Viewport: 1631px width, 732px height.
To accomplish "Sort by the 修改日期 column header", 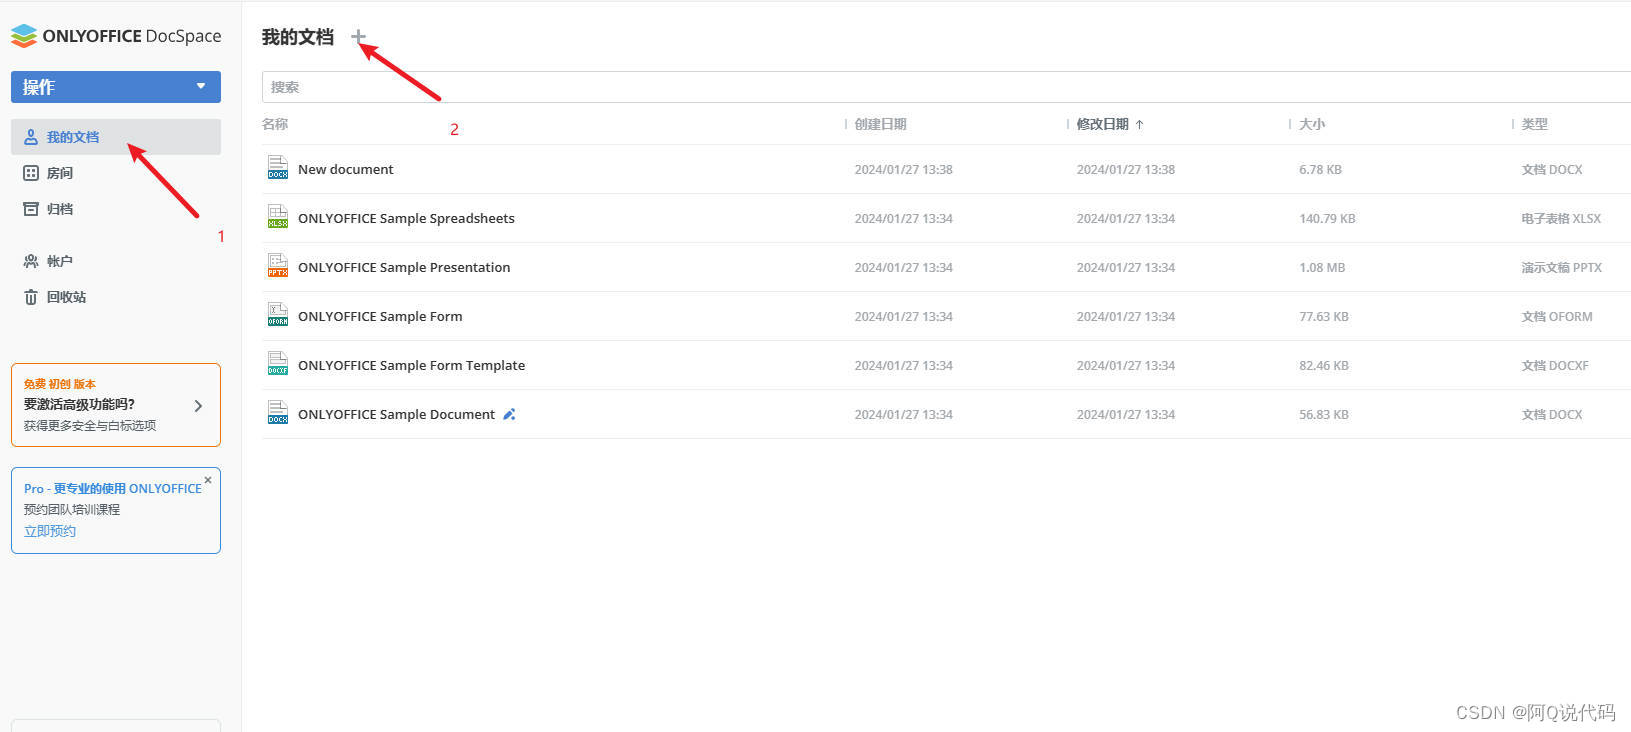I will tap(1102, 124).
